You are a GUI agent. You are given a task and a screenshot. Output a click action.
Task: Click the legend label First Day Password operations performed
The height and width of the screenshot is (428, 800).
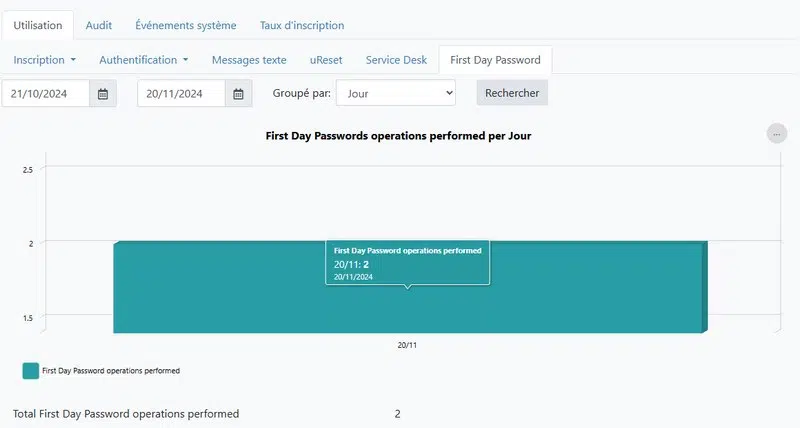[111, 371]
